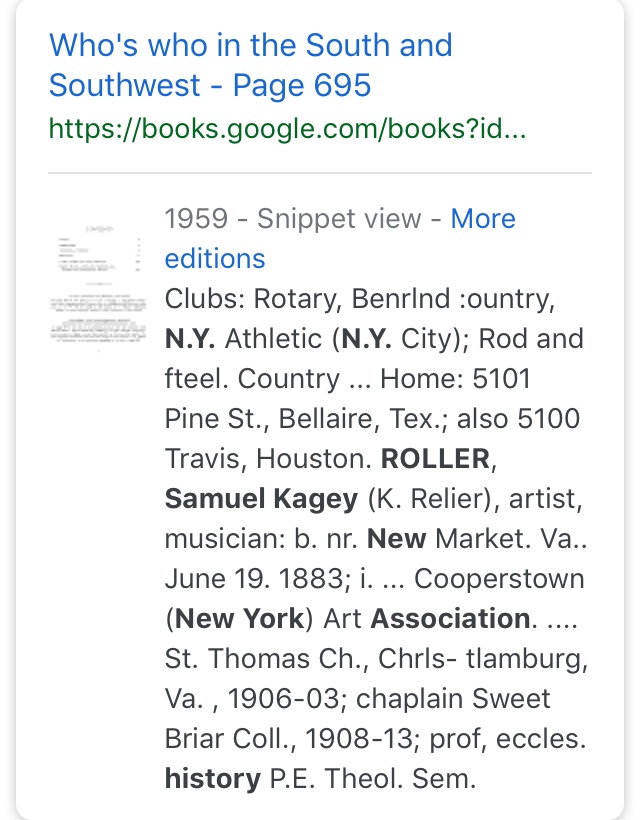Screen dimensions: 640x820
Task: Tap the bold "ROLLER" surname text
Action: point(435,459)
